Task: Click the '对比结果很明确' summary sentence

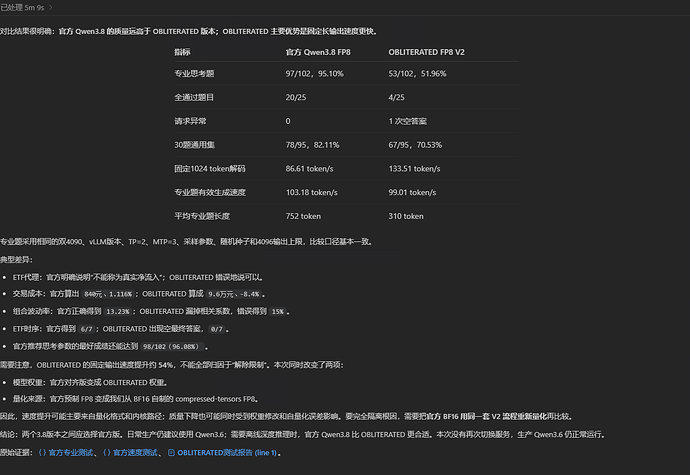Action: [188, 31]
